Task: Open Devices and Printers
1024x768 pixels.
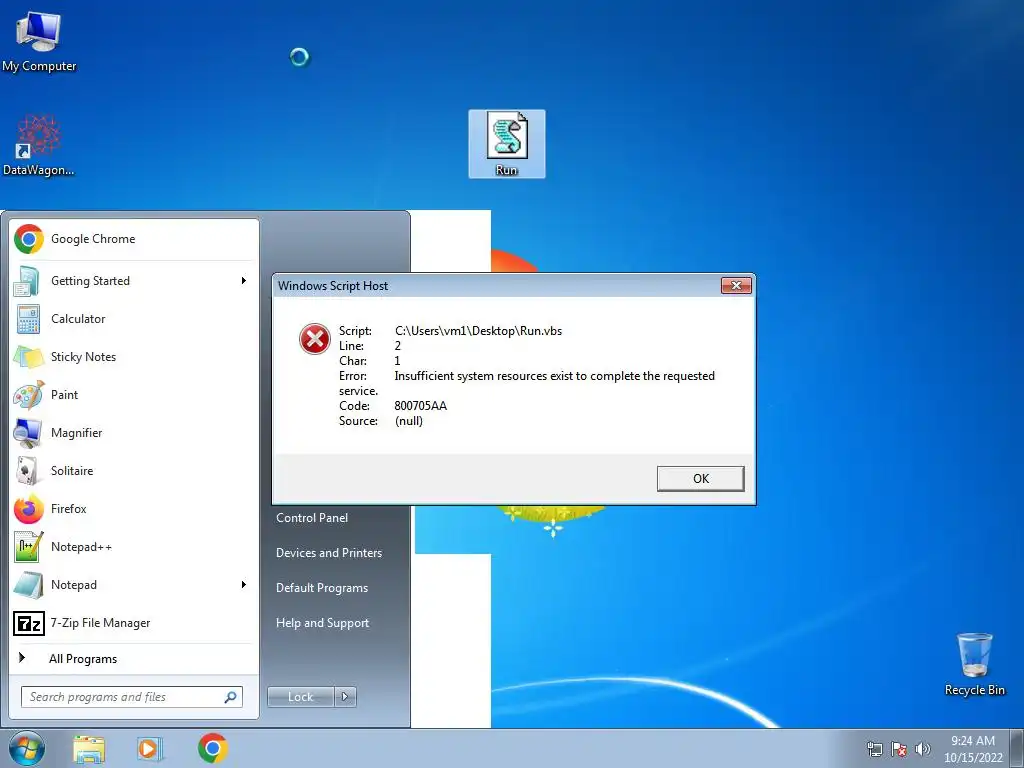Action: [x=329, y=553]
